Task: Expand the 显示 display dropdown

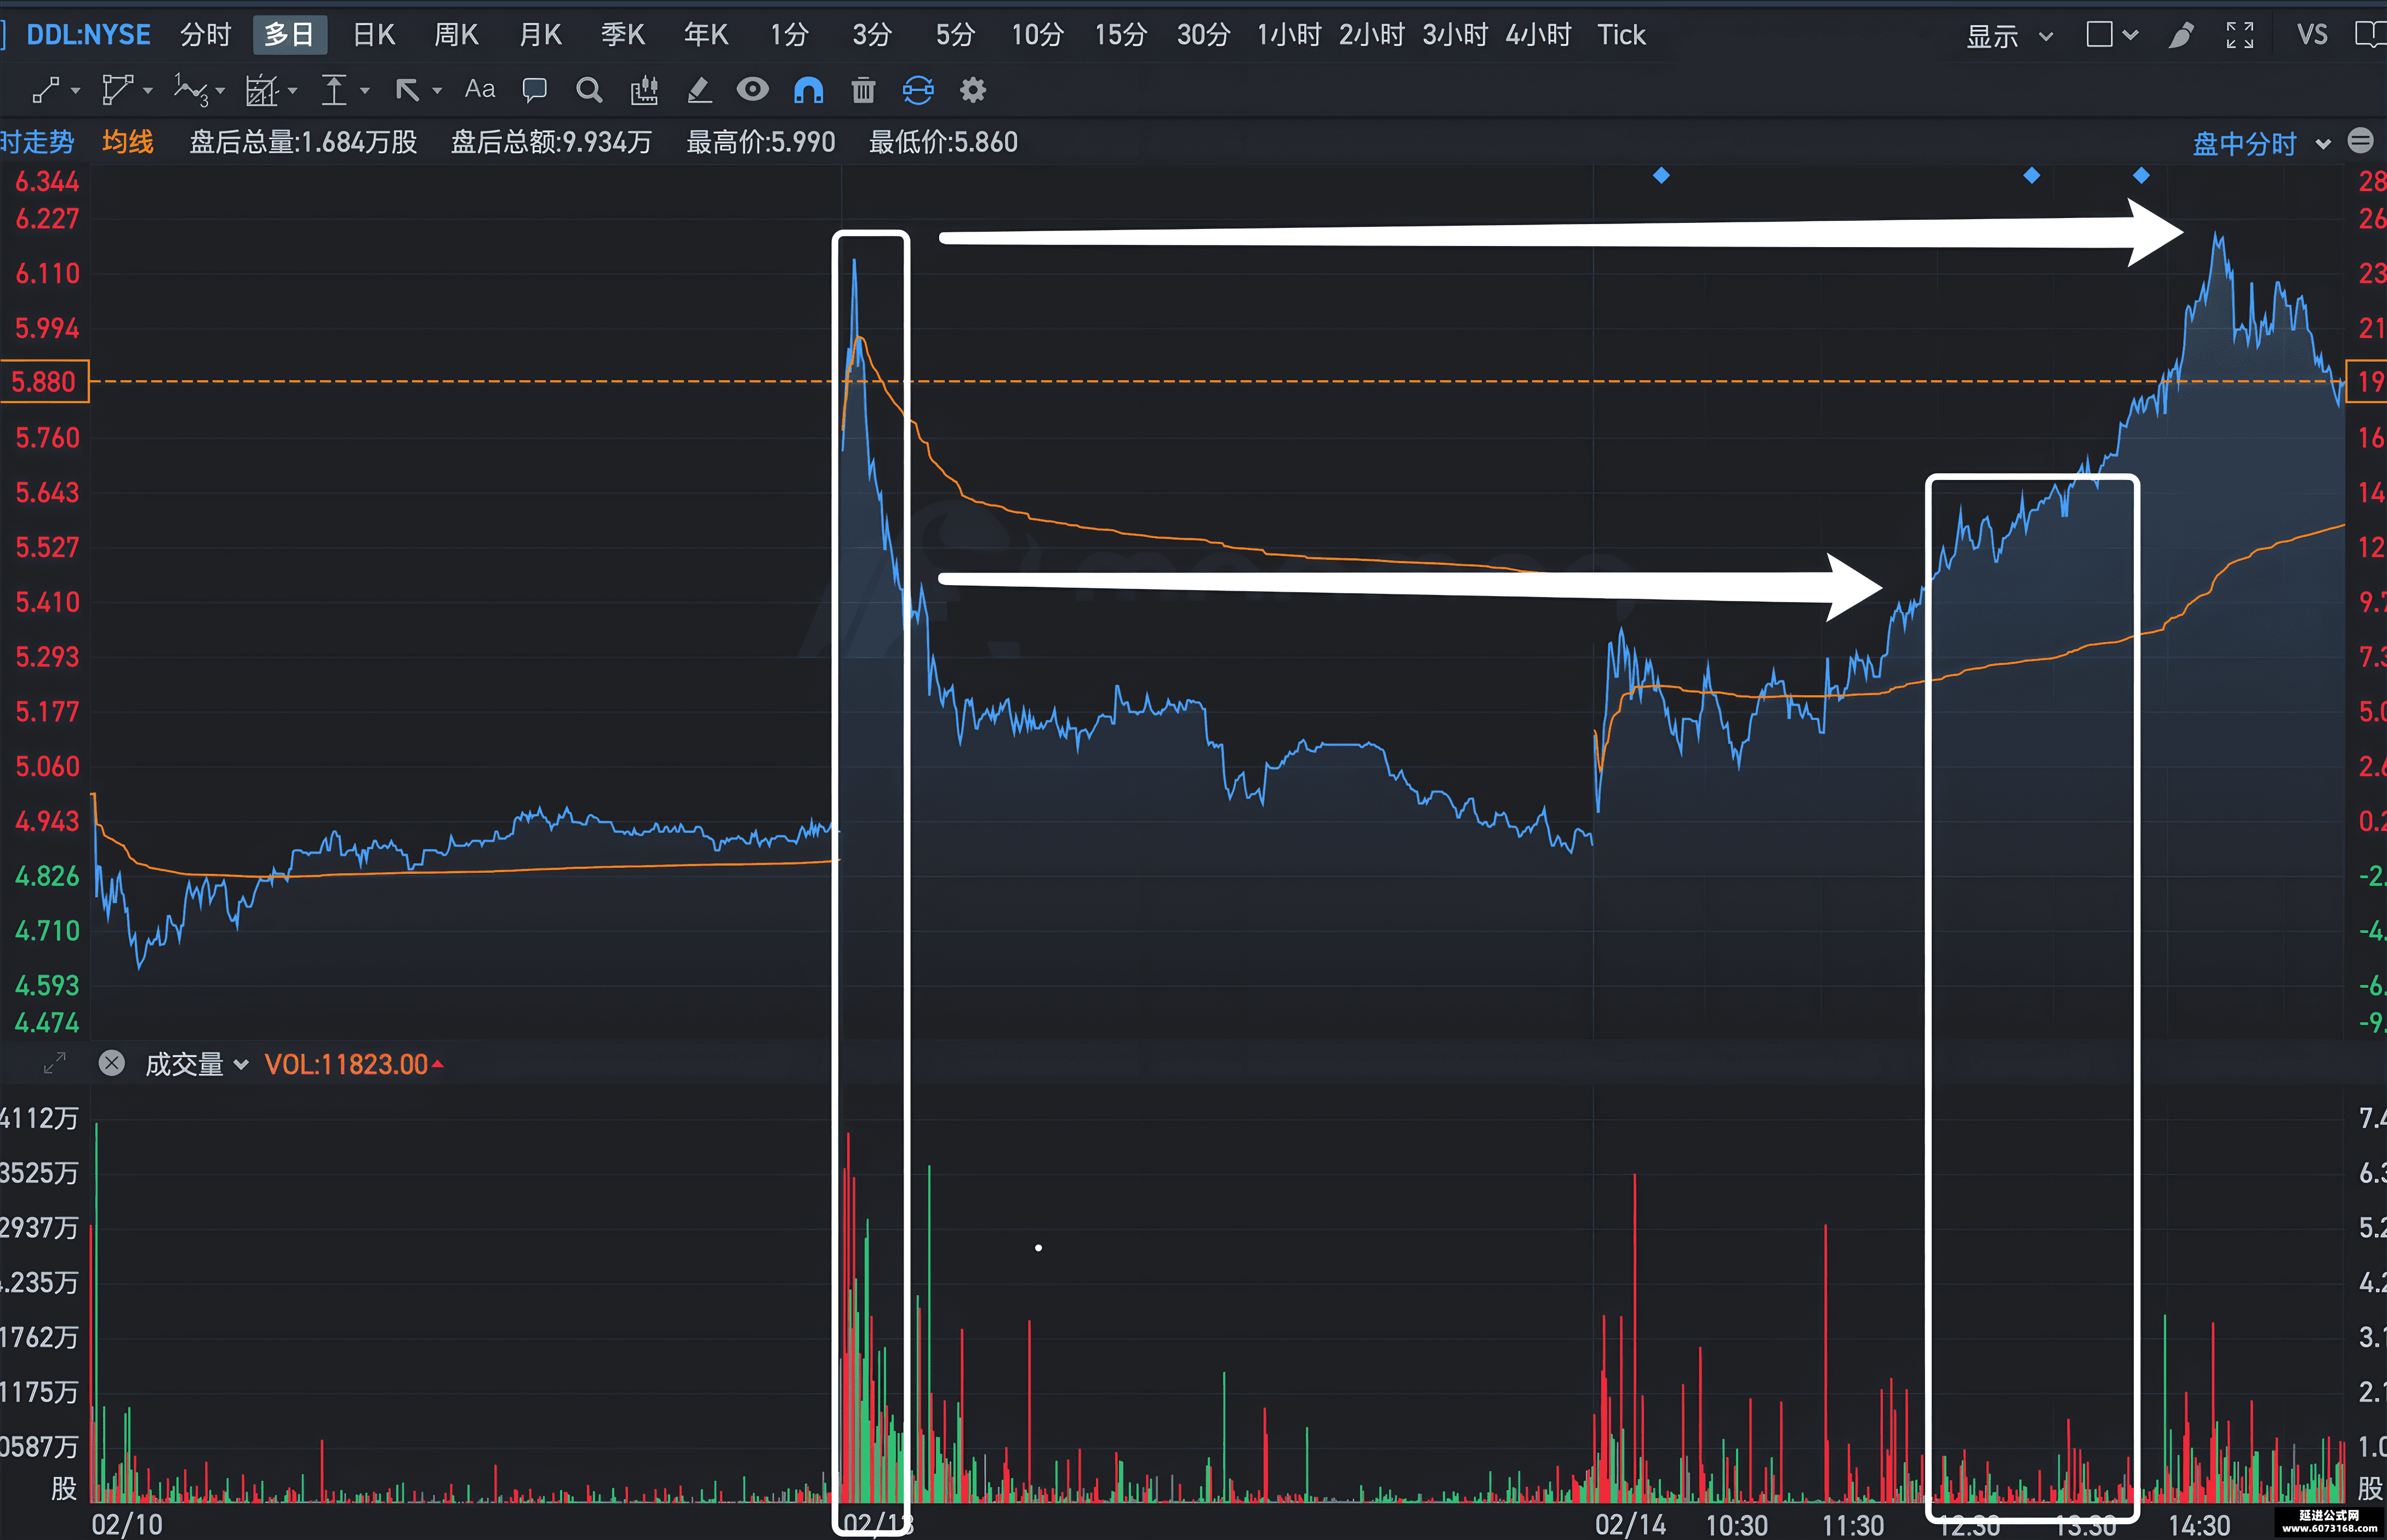Action: pos(2009,36)
